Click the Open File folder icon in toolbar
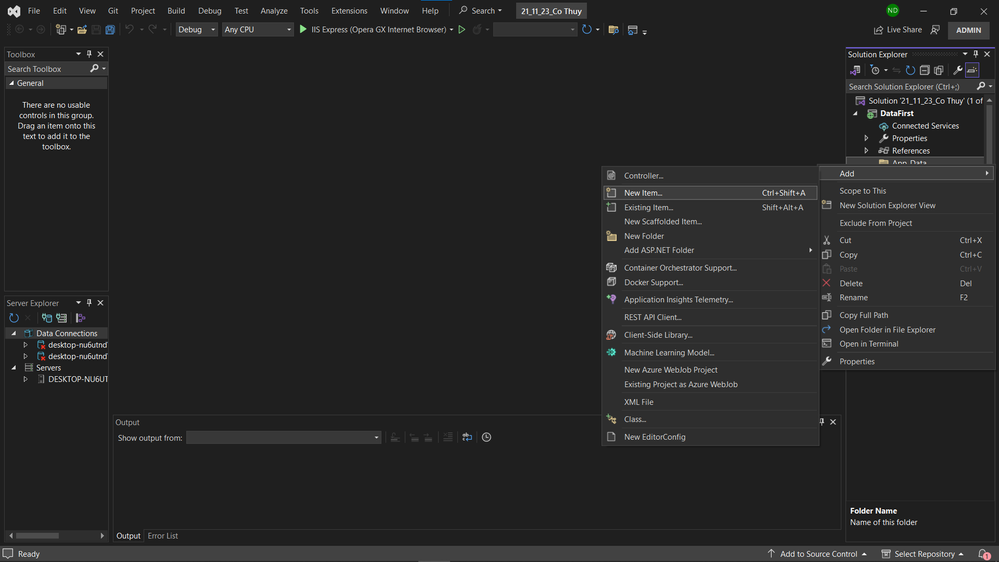The width and height of the screenshot is (999, 562). pyautogui.click(x=82, y=29)
